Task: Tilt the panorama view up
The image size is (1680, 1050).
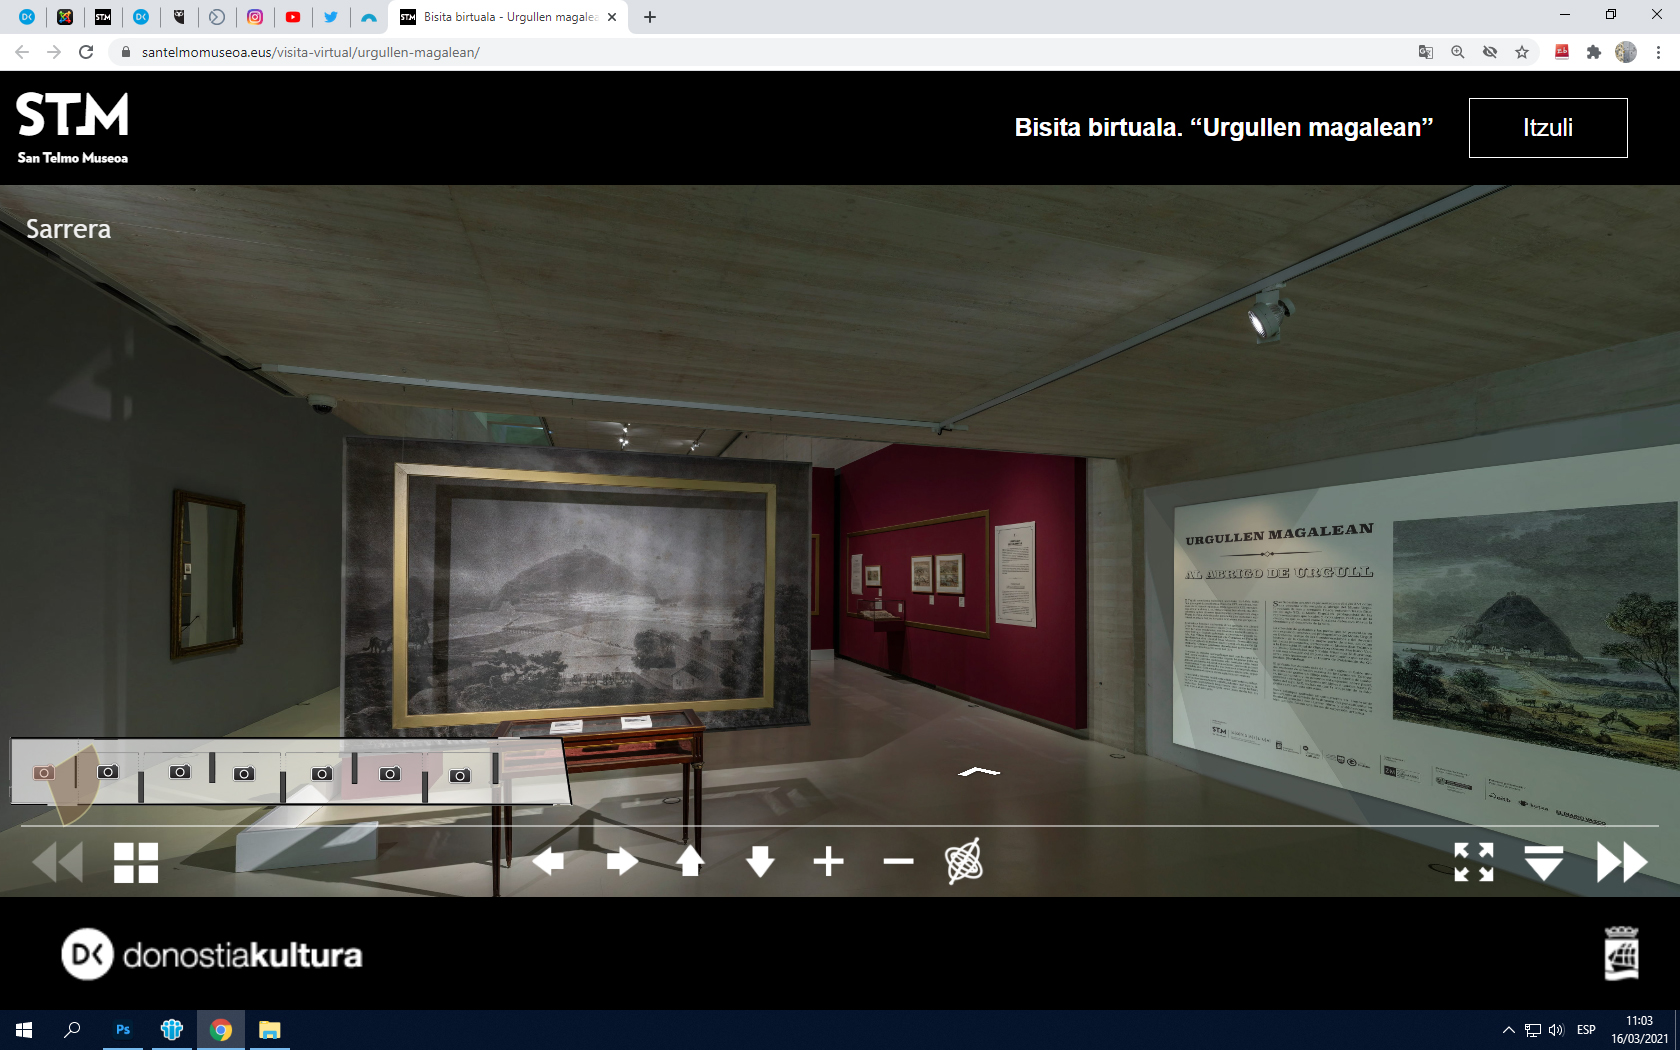Action: [x=690, y=861]
